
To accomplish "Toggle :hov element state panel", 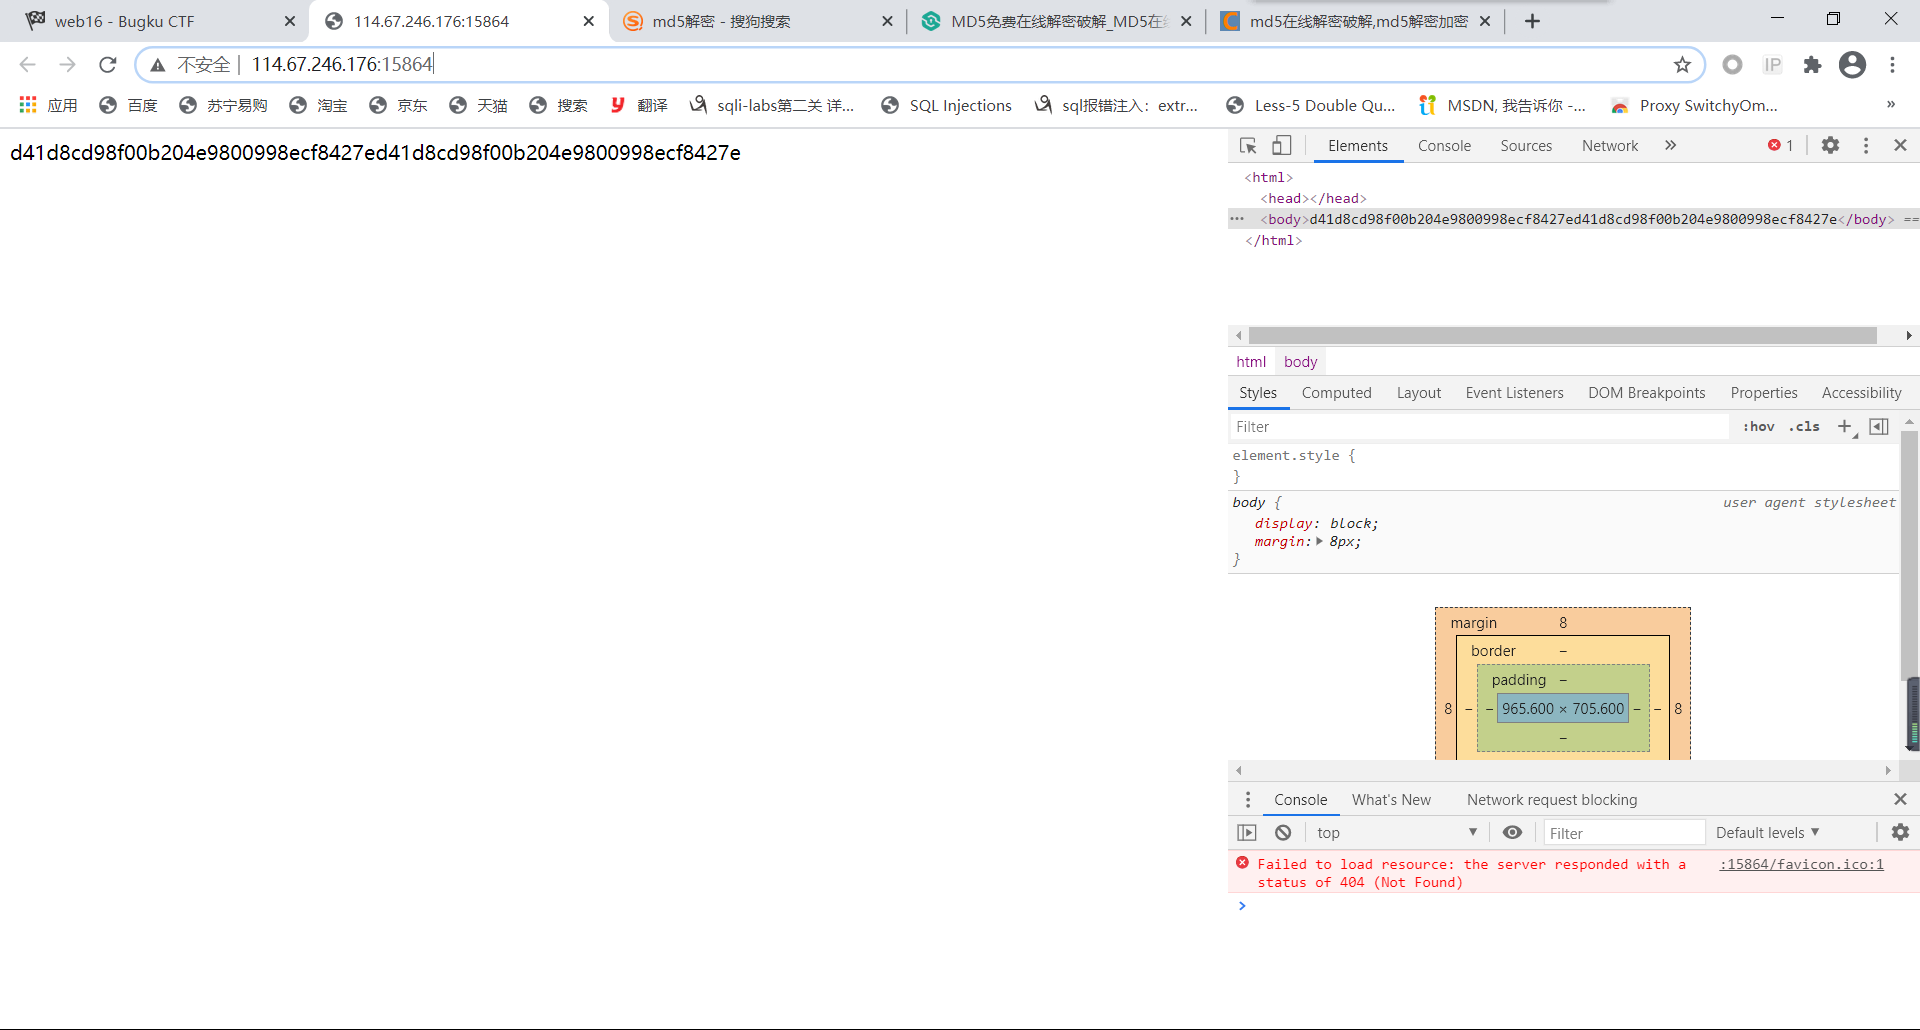I will [x=1758, y=427].
